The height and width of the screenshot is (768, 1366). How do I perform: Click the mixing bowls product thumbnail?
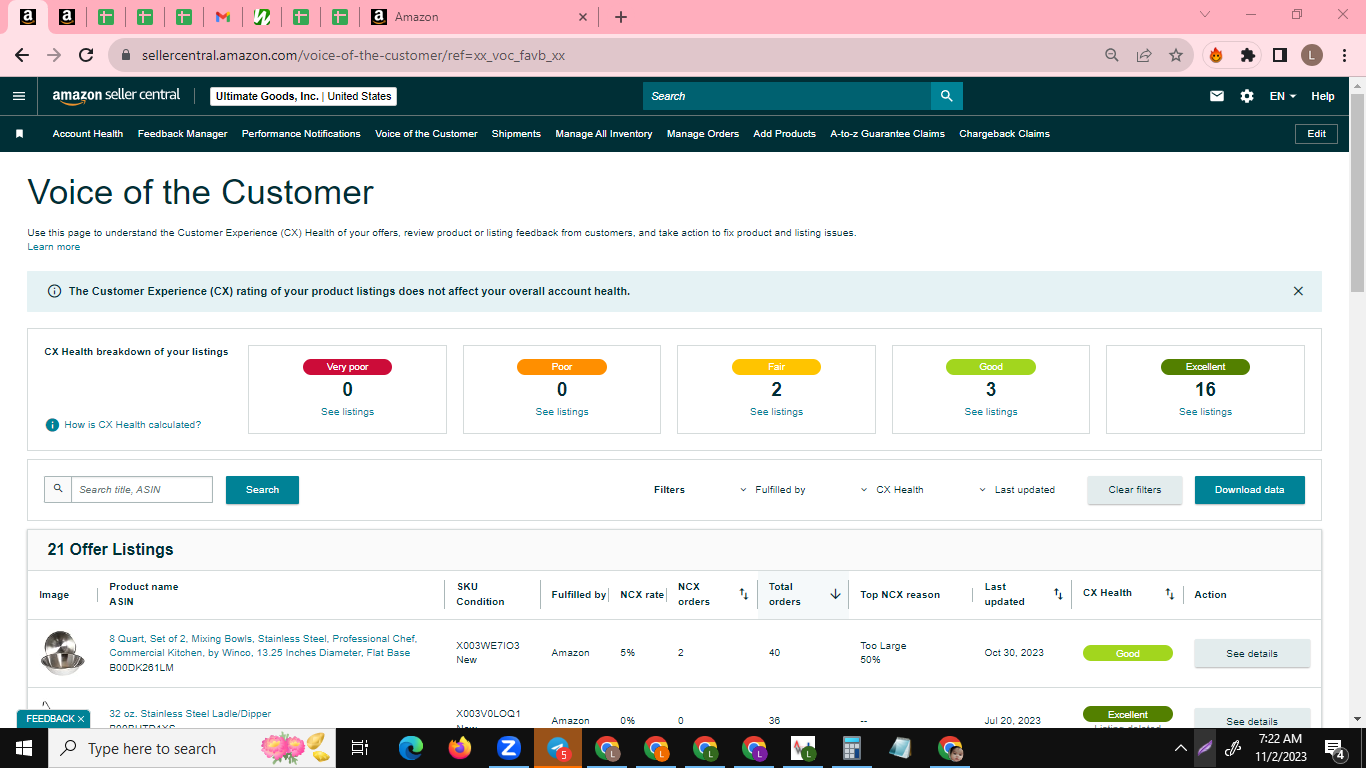point(63,653)
